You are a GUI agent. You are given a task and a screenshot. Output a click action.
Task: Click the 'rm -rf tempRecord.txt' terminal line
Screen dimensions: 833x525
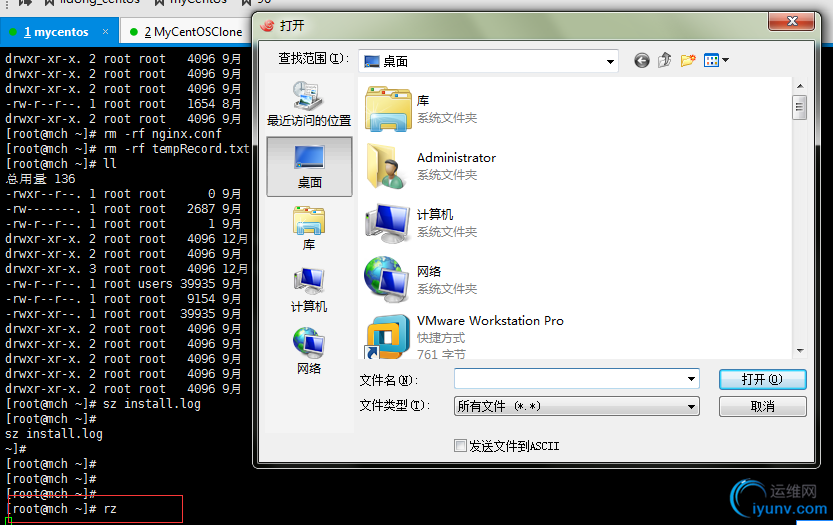[x=128, y=149]
